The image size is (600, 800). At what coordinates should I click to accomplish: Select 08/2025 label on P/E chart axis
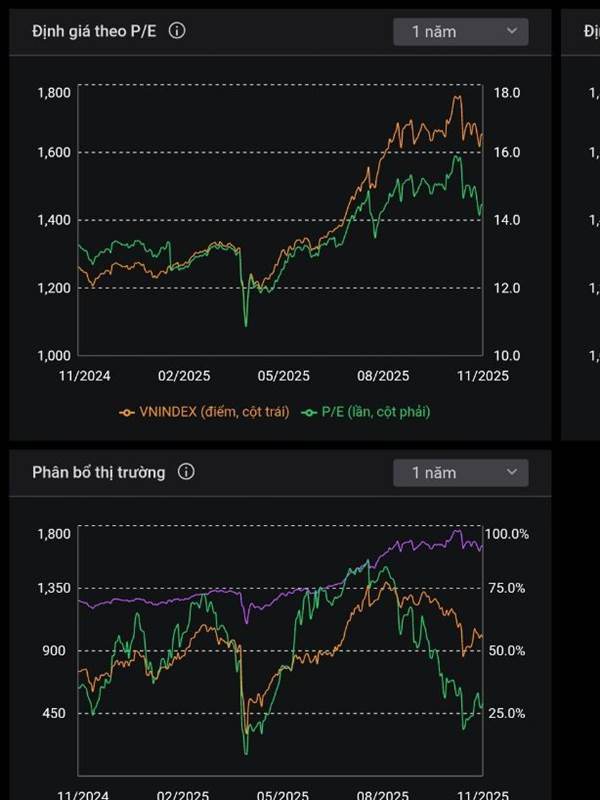point(384,376)
